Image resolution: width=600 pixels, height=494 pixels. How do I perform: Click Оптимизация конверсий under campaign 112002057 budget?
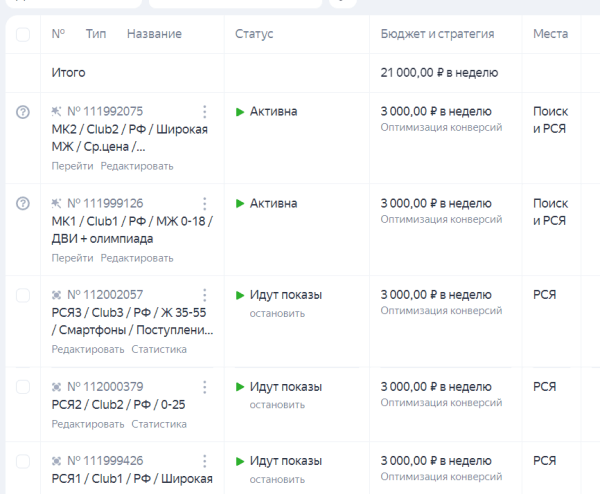point(441,311)
